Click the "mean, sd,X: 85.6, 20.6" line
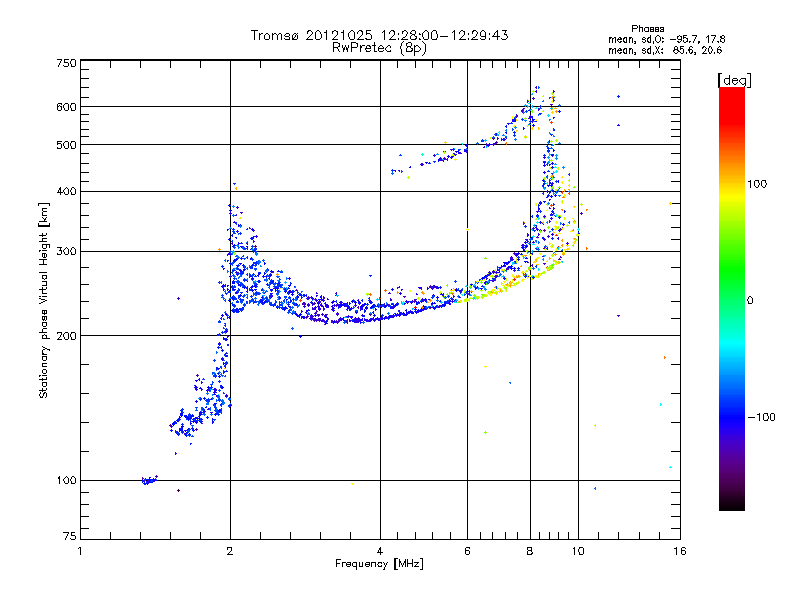The height and width of the screenshot is (600, 800). (x=665, y=50)
